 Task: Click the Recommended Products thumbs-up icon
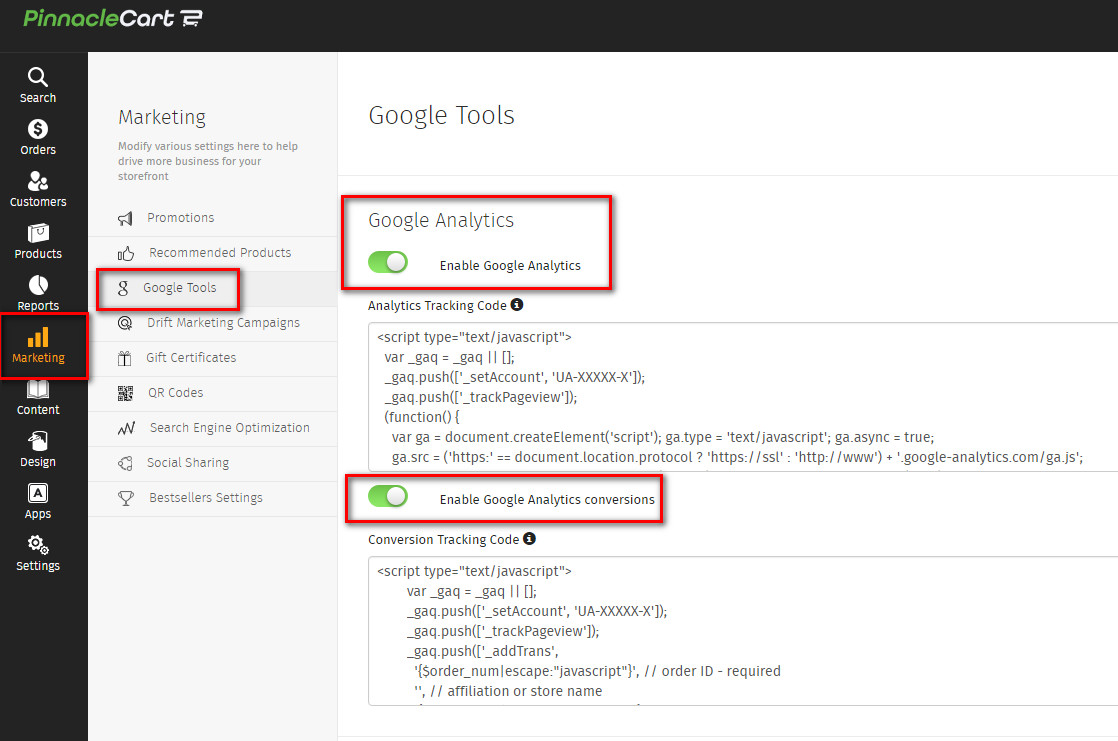point(126,253)
